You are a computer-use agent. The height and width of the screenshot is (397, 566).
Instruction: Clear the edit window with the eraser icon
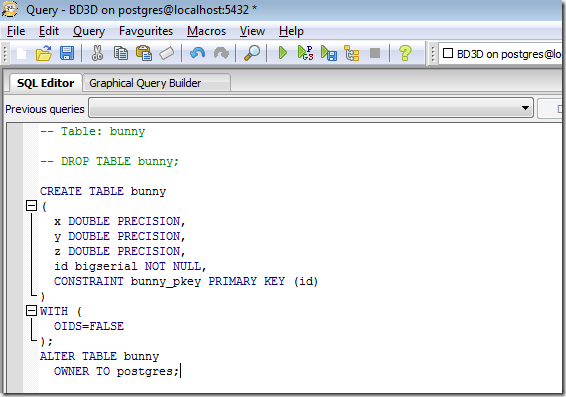pyautogui.click(x=167, y=53)
